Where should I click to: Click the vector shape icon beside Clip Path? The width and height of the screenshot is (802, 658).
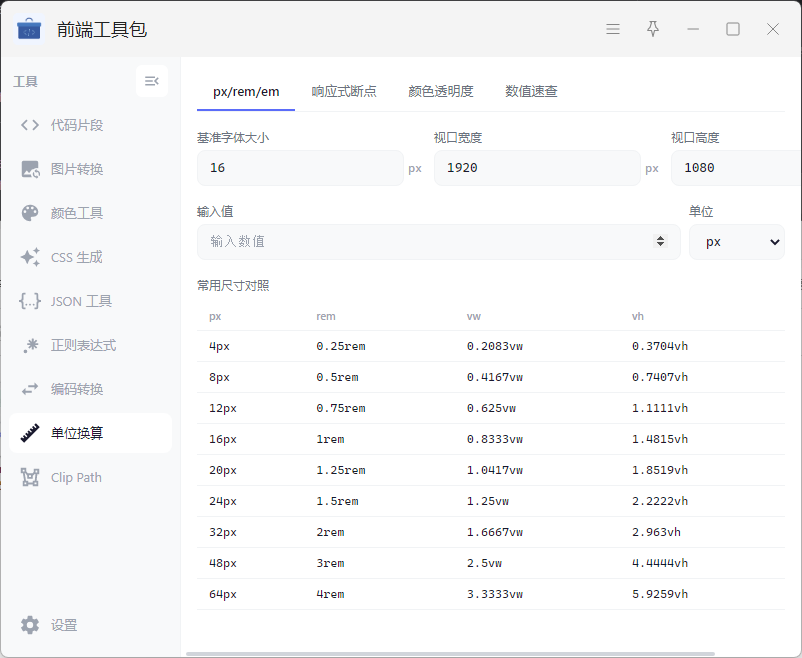click(x=30, y=477)
